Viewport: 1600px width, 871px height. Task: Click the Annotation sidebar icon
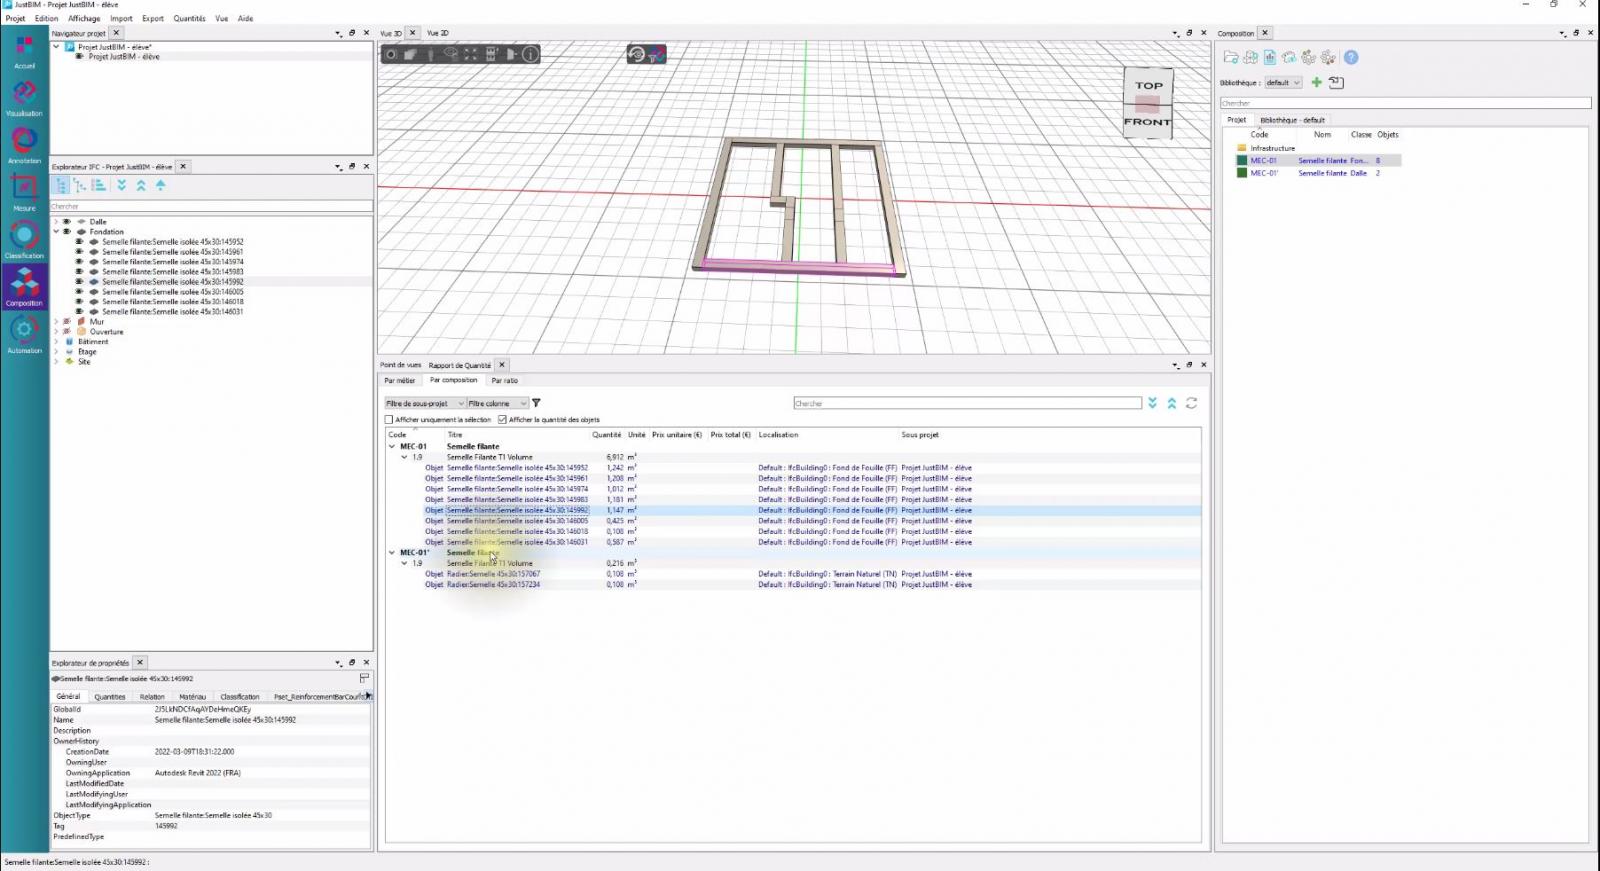tap(24, 144)
